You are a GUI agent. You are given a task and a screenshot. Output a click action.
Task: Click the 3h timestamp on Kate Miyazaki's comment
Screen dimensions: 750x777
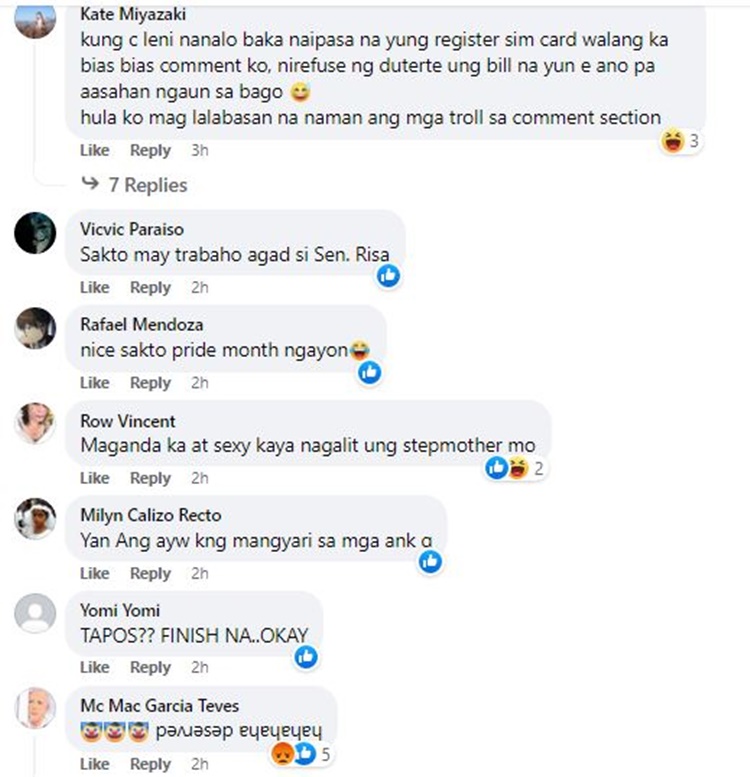[x=200, y=150]
